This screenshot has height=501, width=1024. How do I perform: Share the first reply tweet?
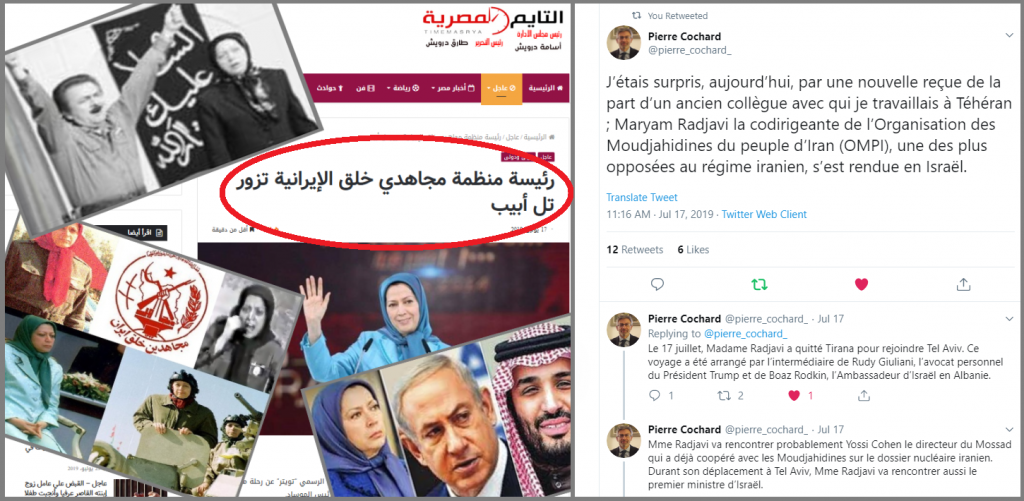[864, 395]
